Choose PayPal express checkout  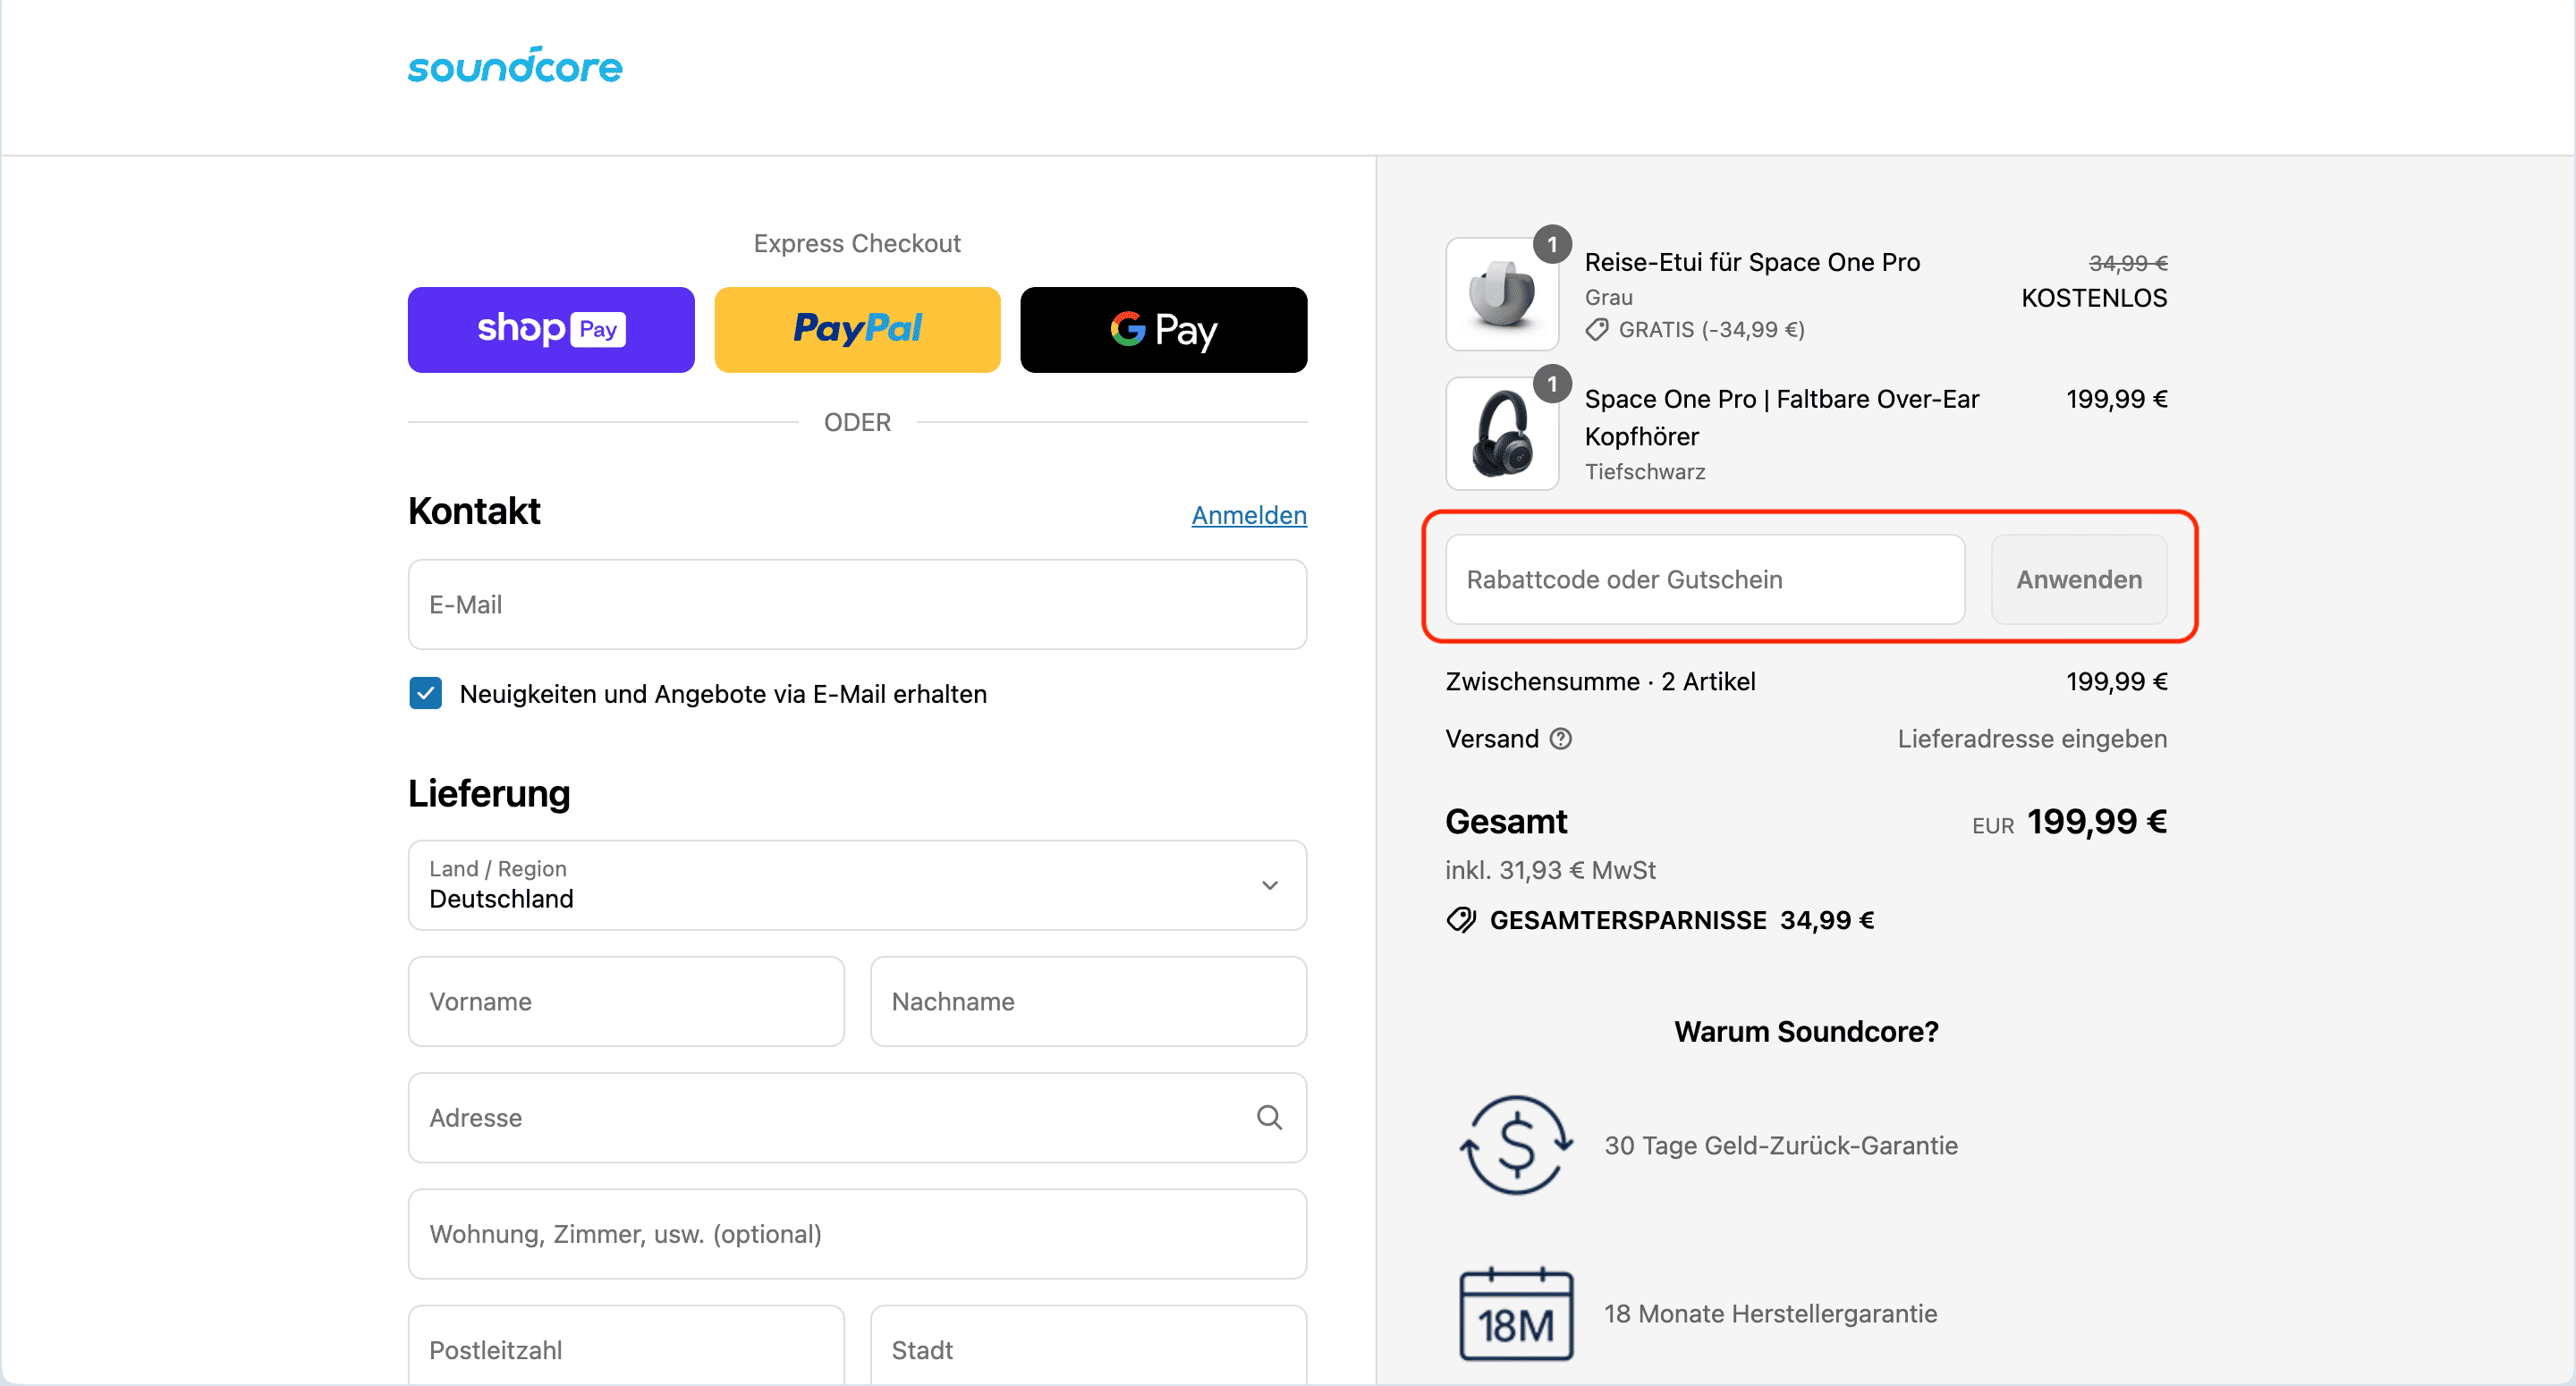857,329
